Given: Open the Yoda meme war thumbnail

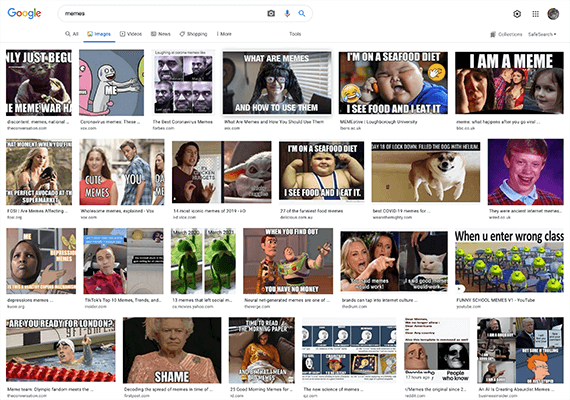Looking at the screenshot, I should [39, 83].
